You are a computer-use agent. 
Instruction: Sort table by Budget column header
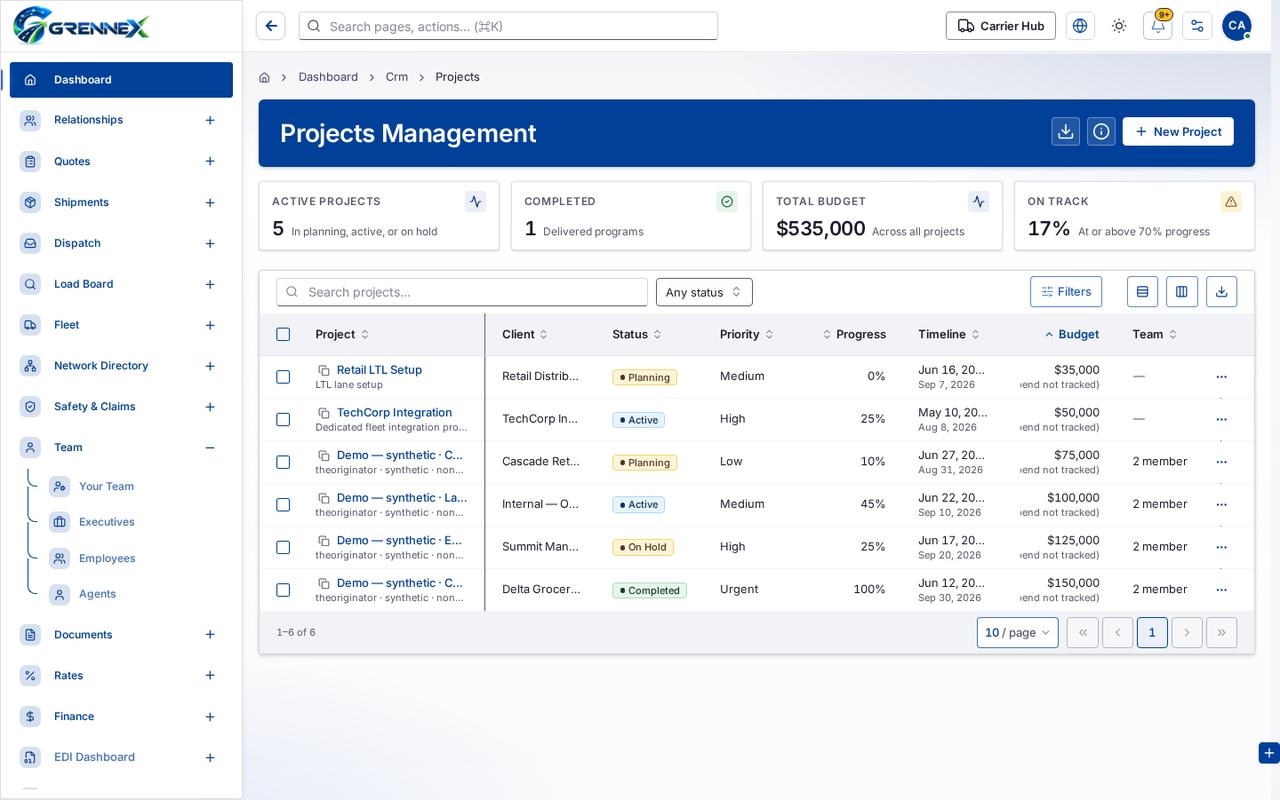coord(1072,334)
